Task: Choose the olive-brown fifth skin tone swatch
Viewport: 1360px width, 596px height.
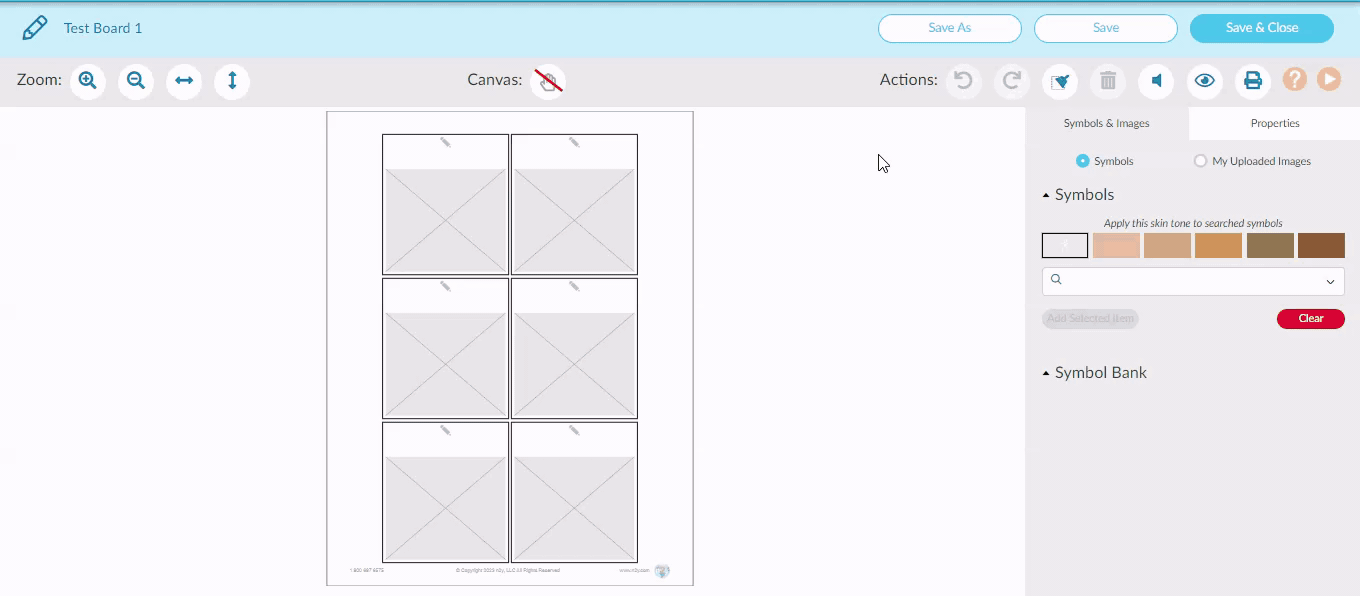Action: coord(1270,246)
